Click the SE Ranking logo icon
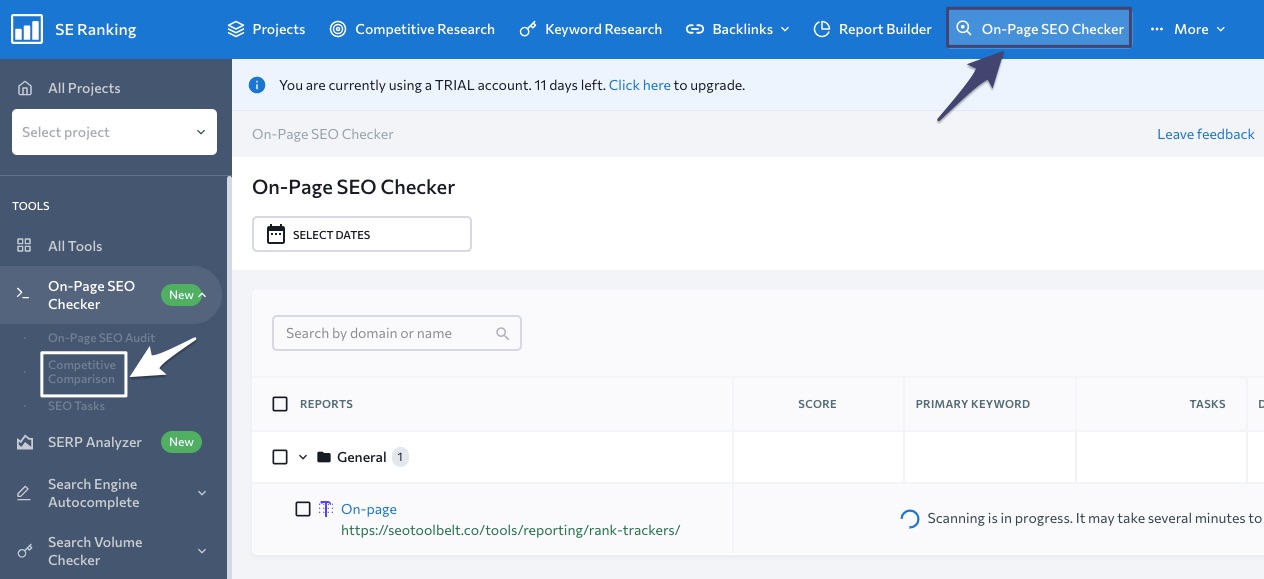1264x579 pixels. pyautogui.click(x=27, y=29)
